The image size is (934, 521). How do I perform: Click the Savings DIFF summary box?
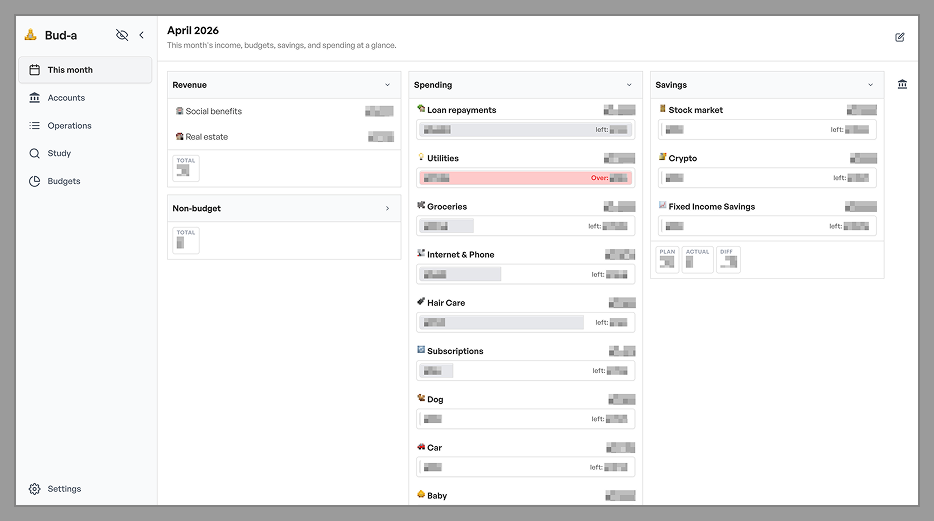pos(728,260)
